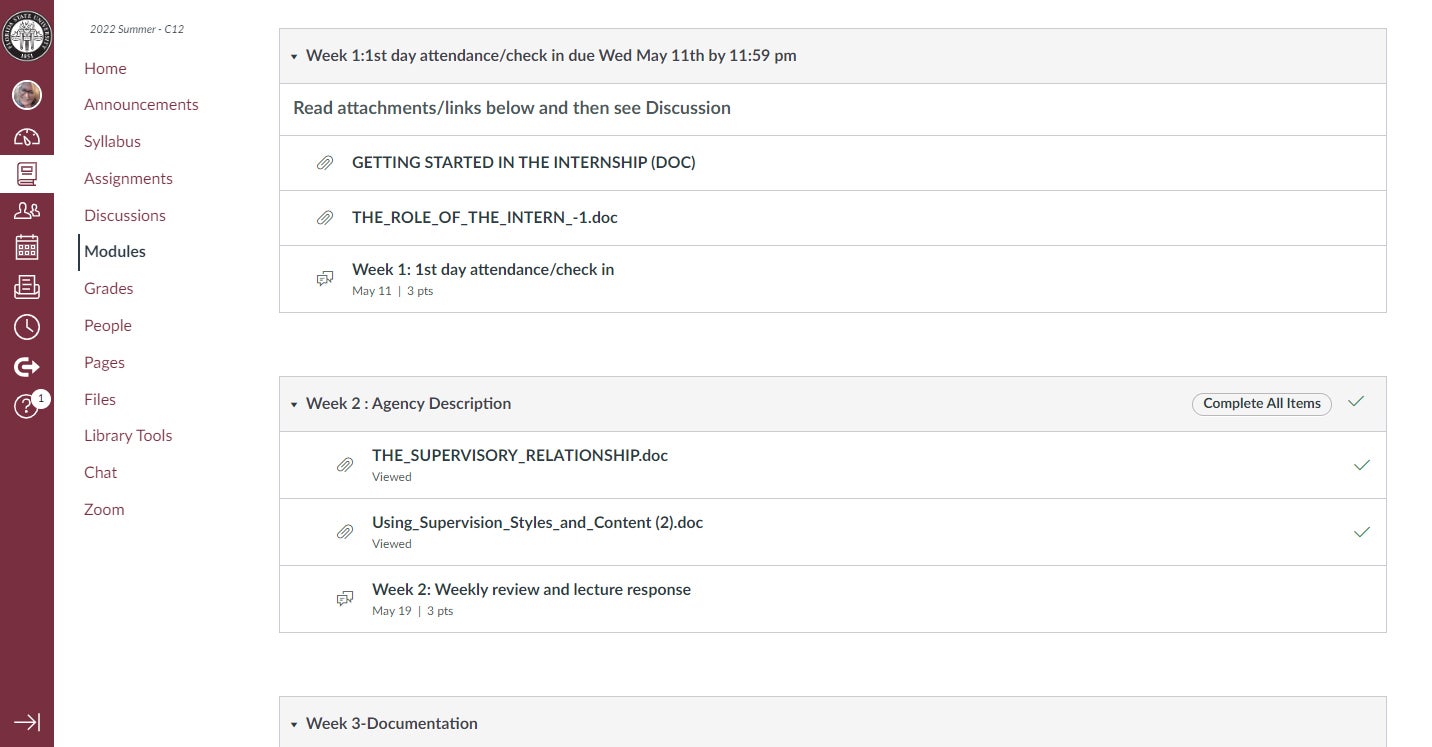The image size is (1432, 747).
Task: Go to Grades in course menu
Action: tap(108, 288)
